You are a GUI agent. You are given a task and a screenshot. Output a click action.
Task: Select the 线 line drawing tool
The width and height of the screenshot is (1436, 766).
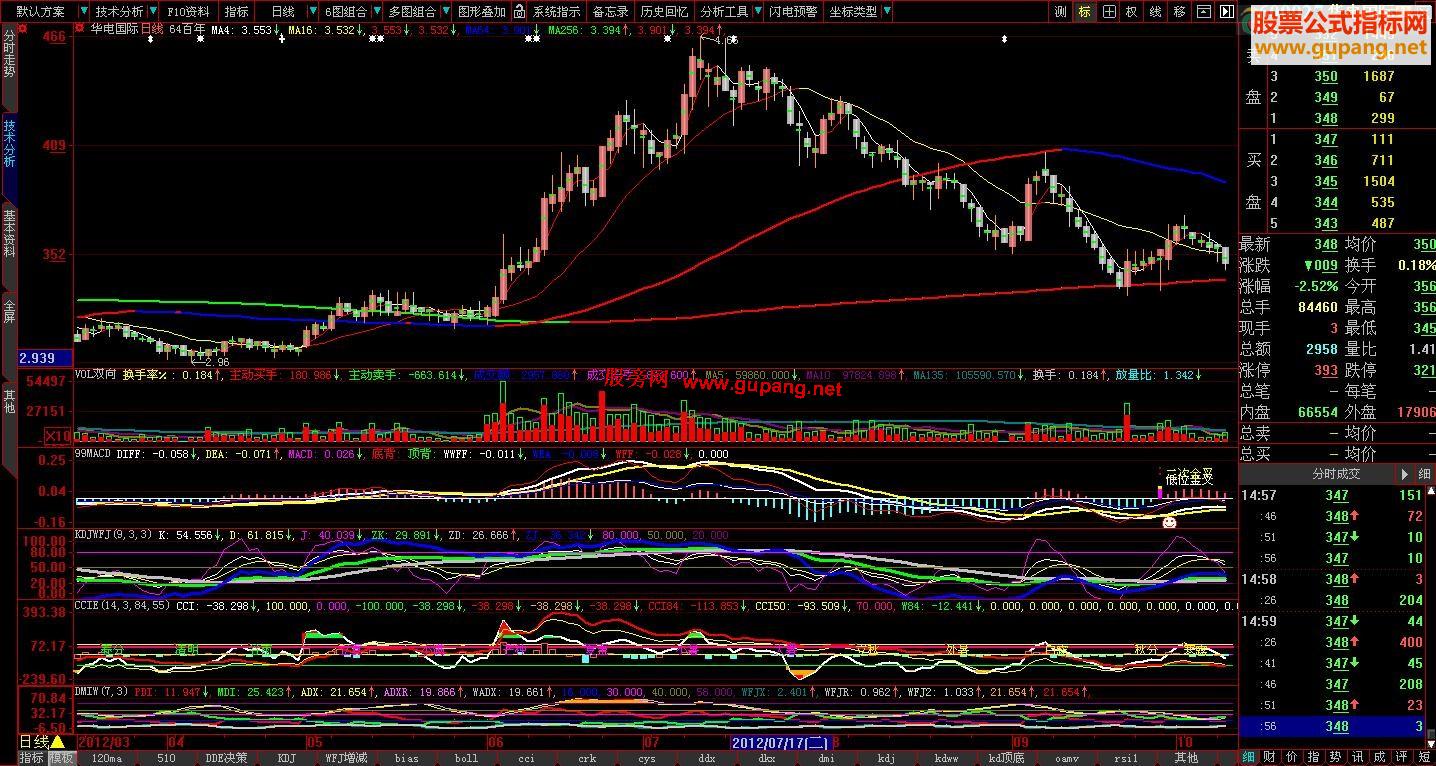point(1156,12)
